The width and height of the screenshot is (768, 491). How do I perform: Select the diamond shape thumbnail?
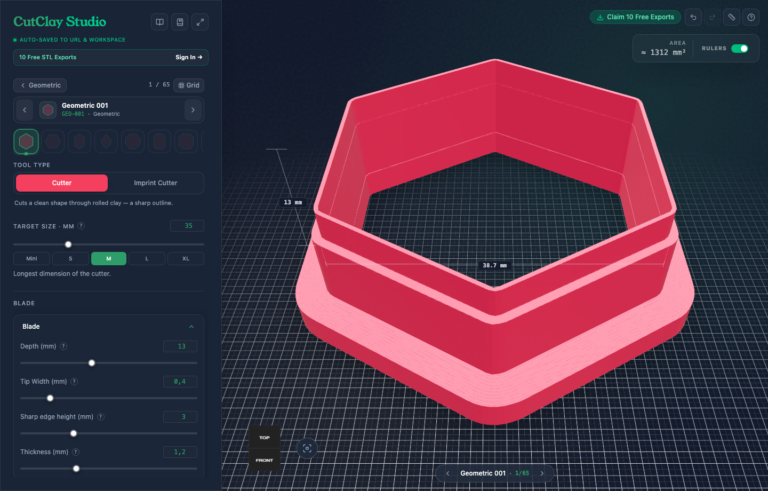(106, 142)
